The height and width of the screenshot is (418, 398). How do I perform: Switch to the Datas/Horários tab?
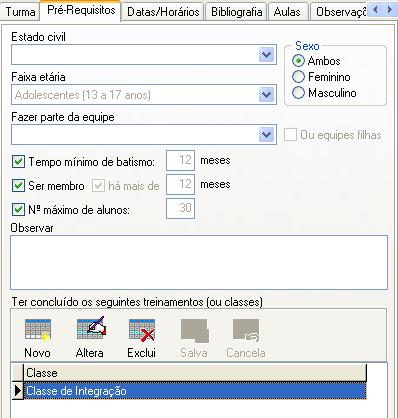point(163,12)
